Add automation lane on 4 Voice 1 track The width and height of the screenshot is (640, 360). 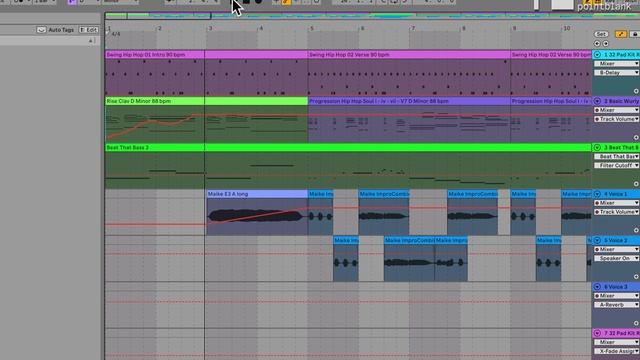(636, 231)
